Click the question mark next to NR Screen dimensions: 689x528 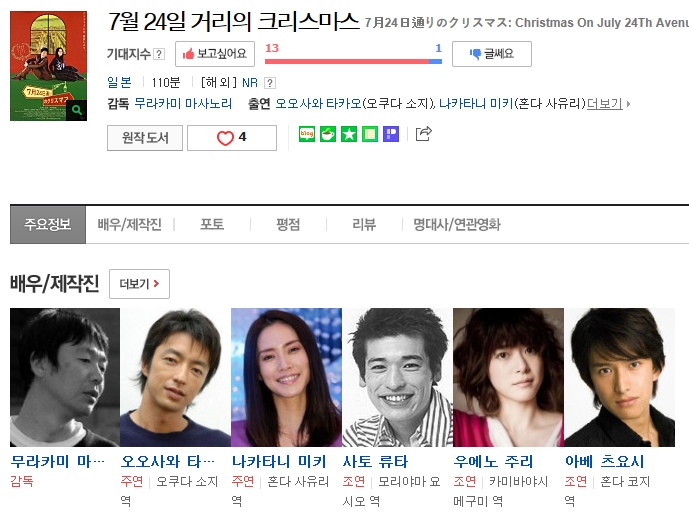coord(270,83)
